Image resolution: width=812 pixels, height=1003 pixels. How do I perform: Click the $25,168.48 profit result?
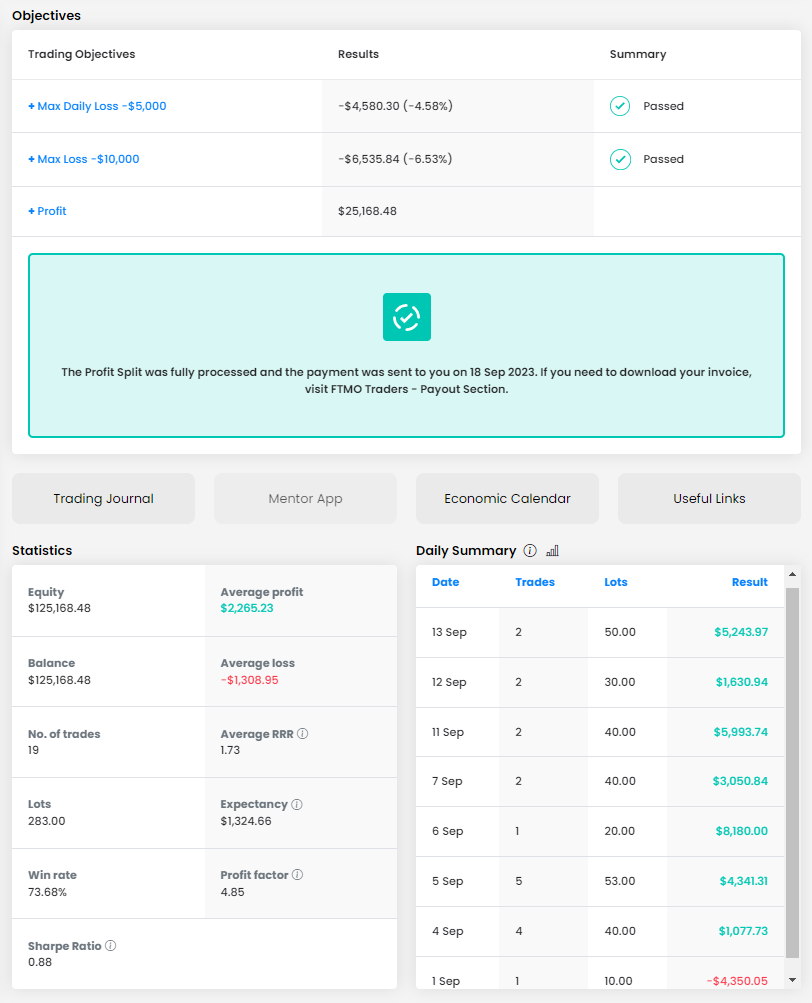[x=367, y=211]
